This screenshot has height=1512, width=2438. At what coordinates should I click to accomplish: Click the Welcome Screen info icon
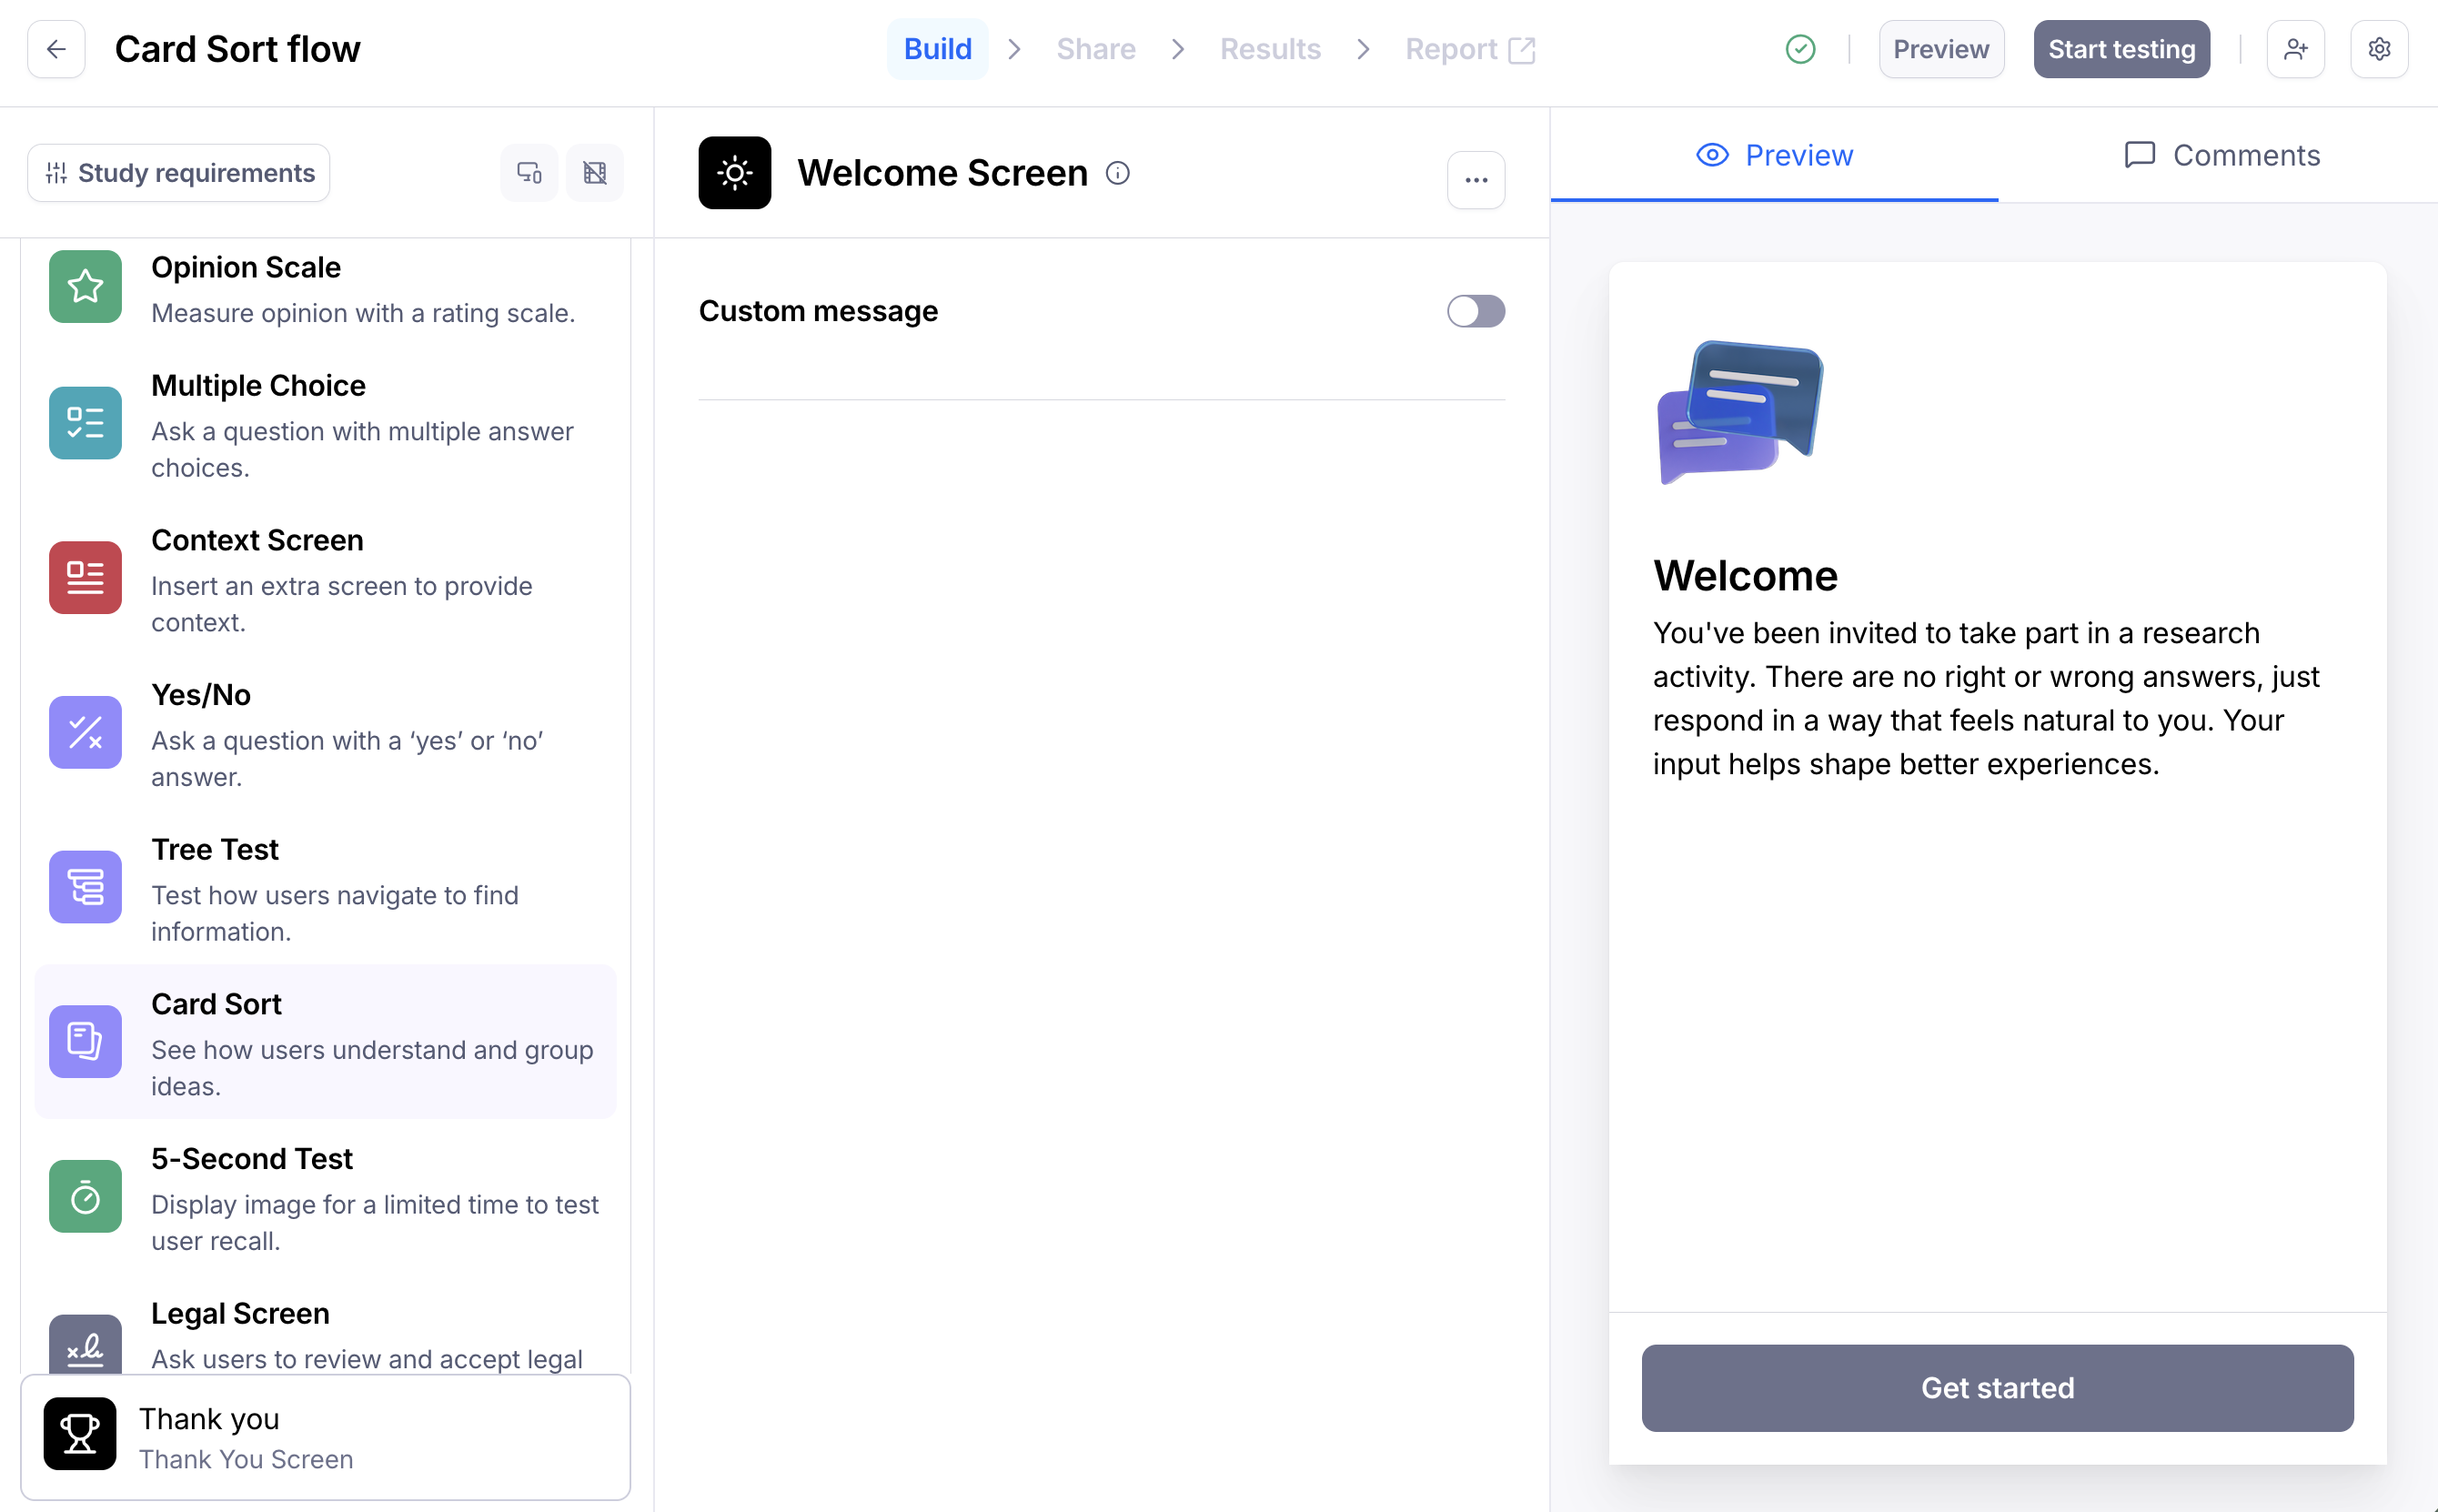(x=1118, y=173)
